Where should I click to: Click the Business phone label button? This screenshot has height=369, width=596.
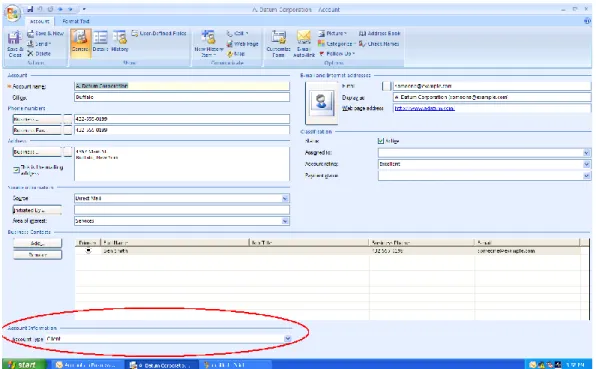click(x=37, y=119)
